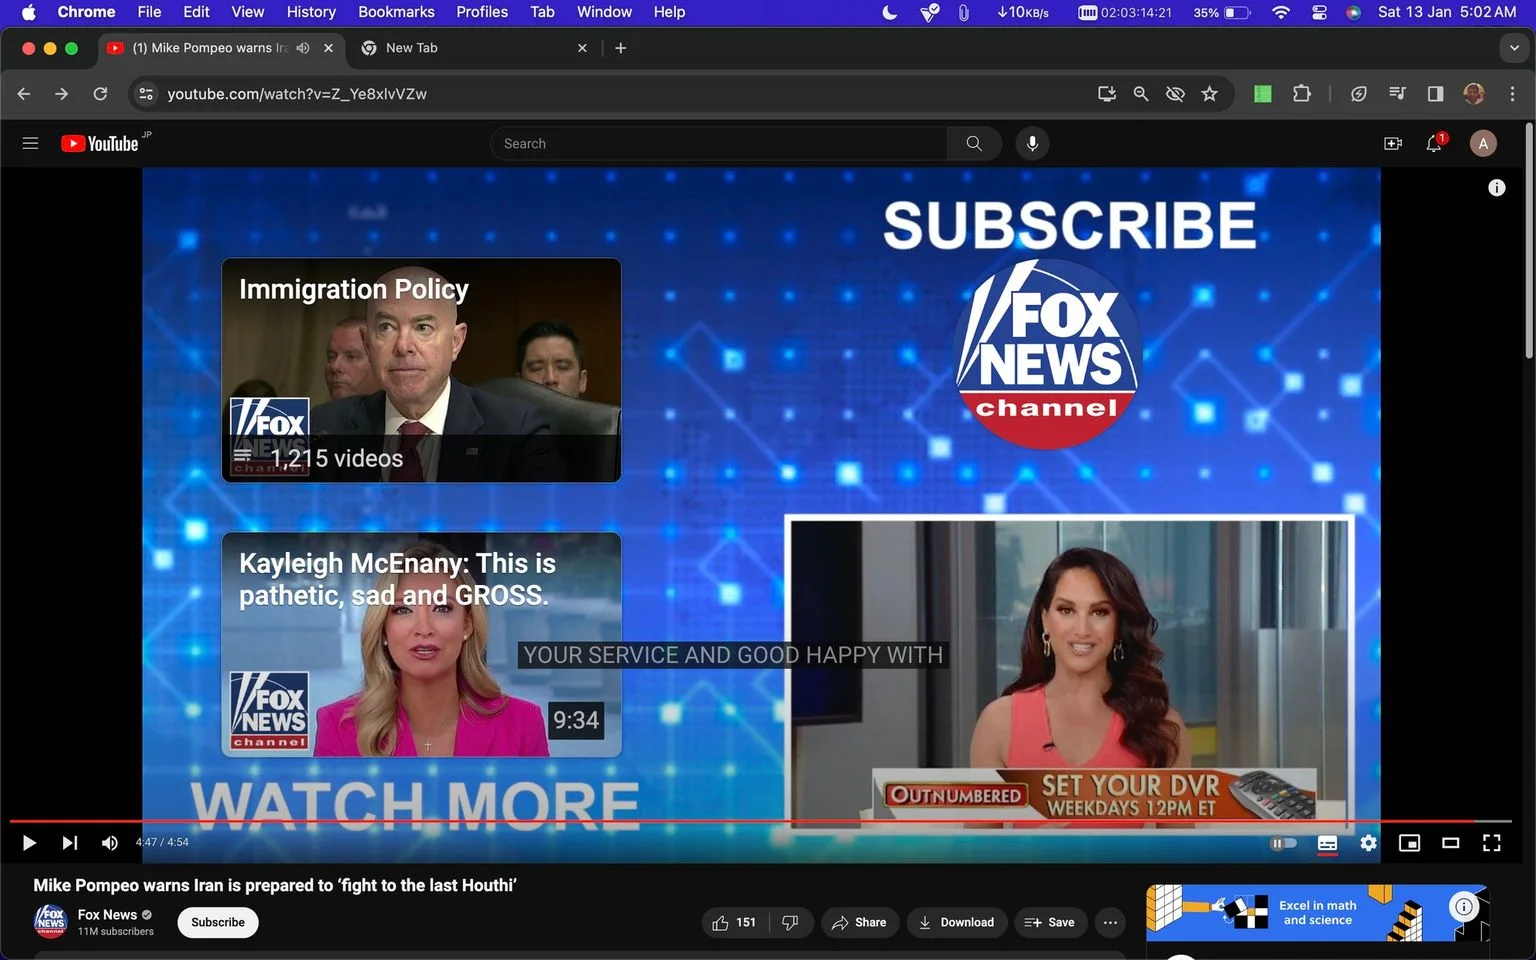Bookmark this page with star

pos(1210,94)
